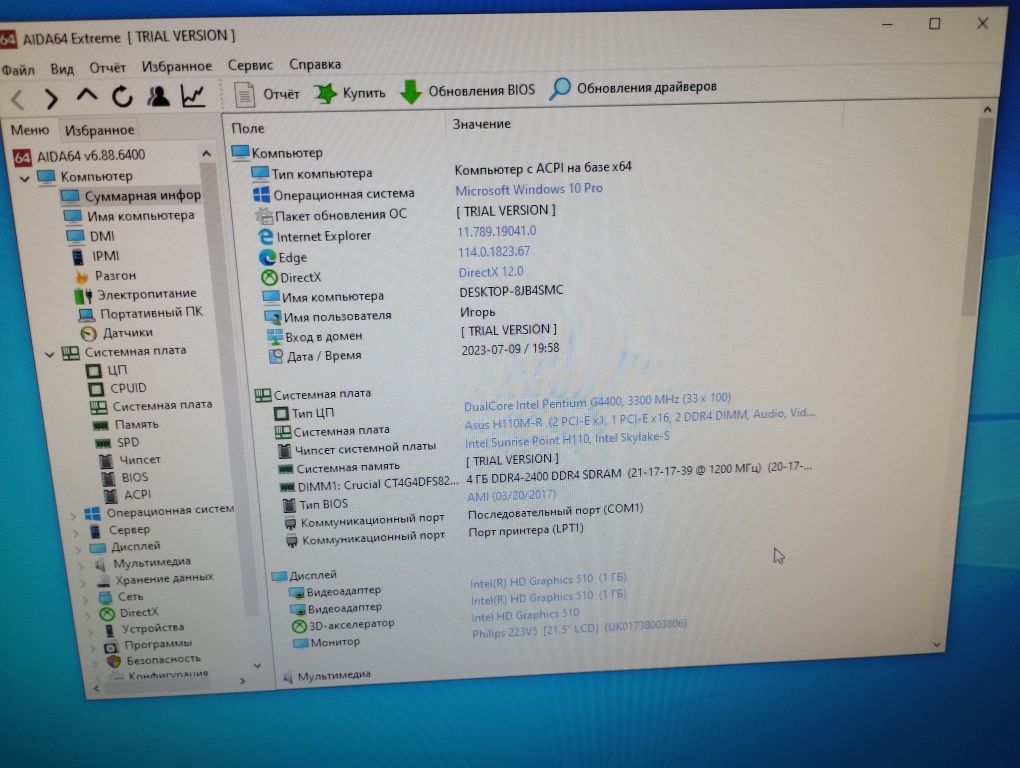Open the Отчёт menu in menu bar
This screenshot has width=1020, height=768.
tap(107, 68)
